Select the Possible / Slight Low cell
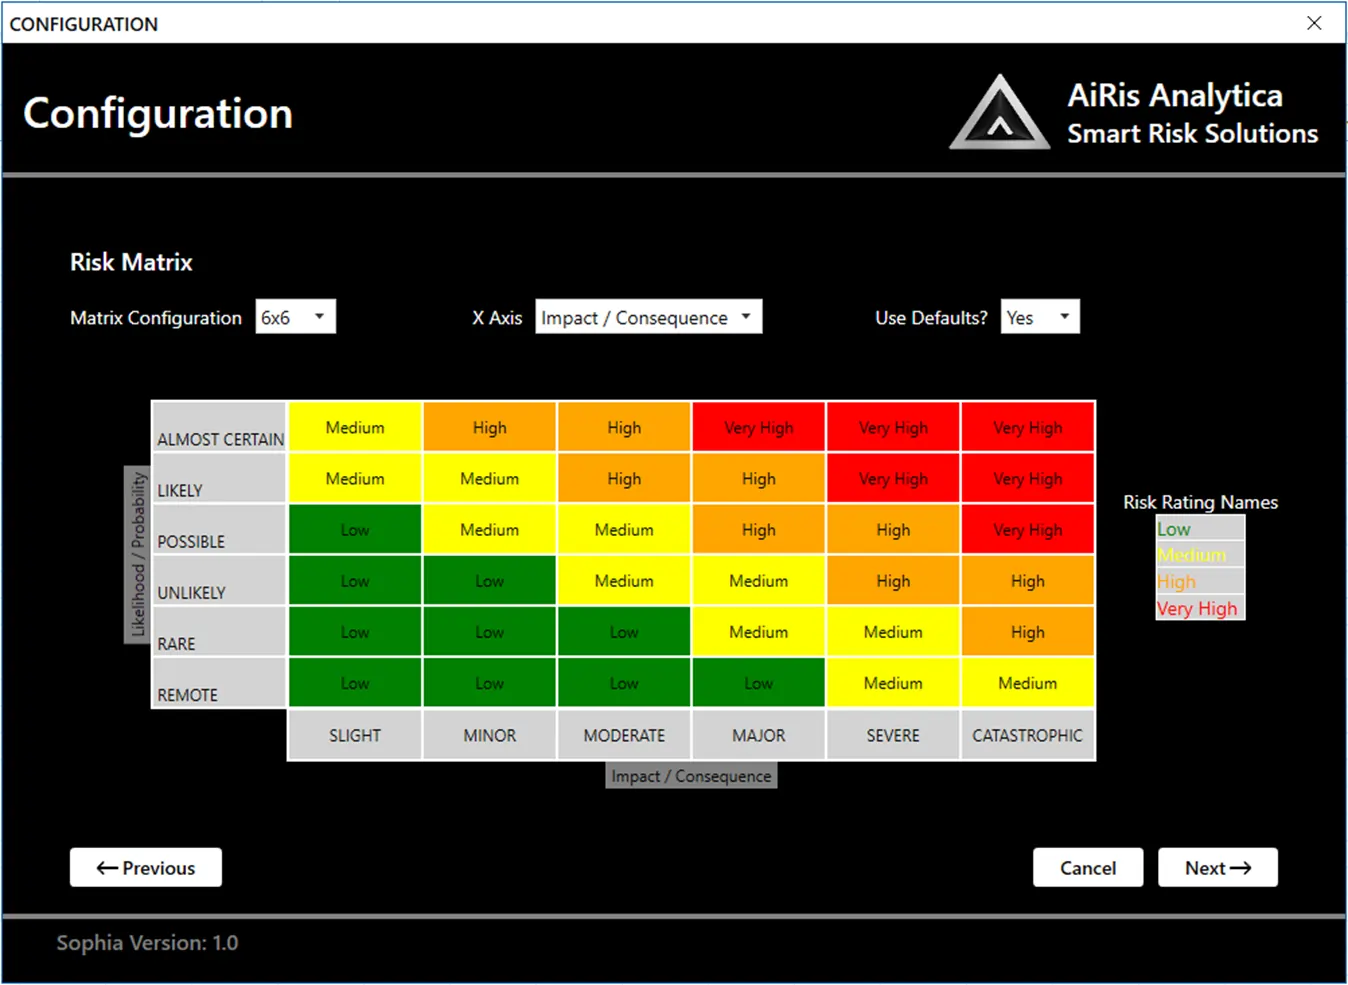Viewport: 1348px width, 985px height. click(x=355, y=529)
